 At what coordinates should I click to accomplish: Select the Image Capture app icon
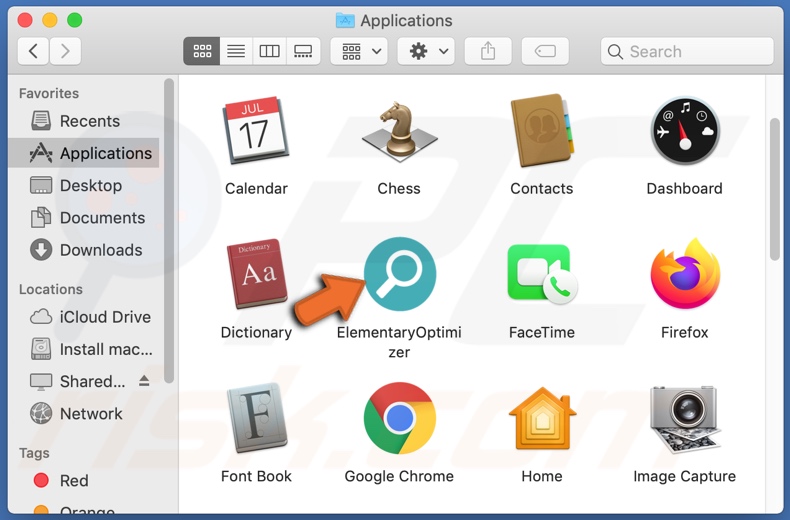click(x=685, y=419)
